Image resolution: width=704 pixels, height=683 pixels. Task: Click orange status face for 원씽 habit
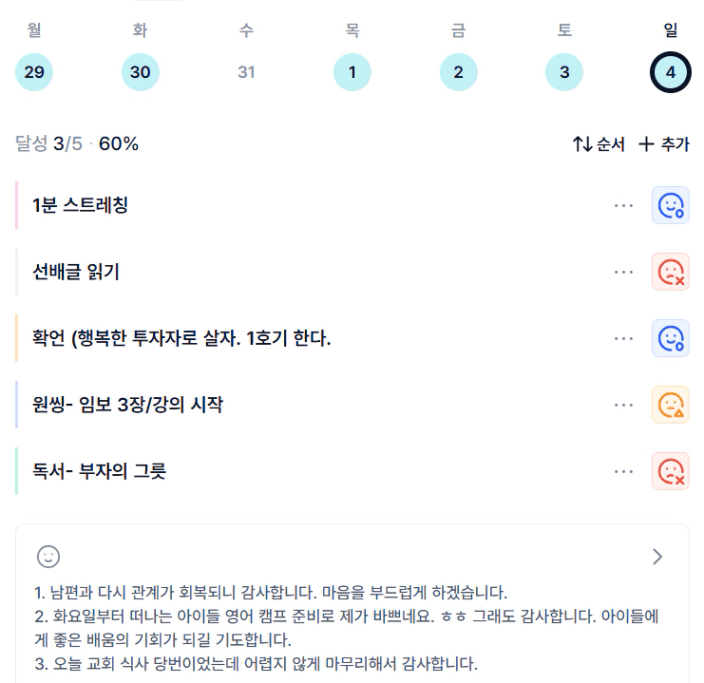[670, 405]
